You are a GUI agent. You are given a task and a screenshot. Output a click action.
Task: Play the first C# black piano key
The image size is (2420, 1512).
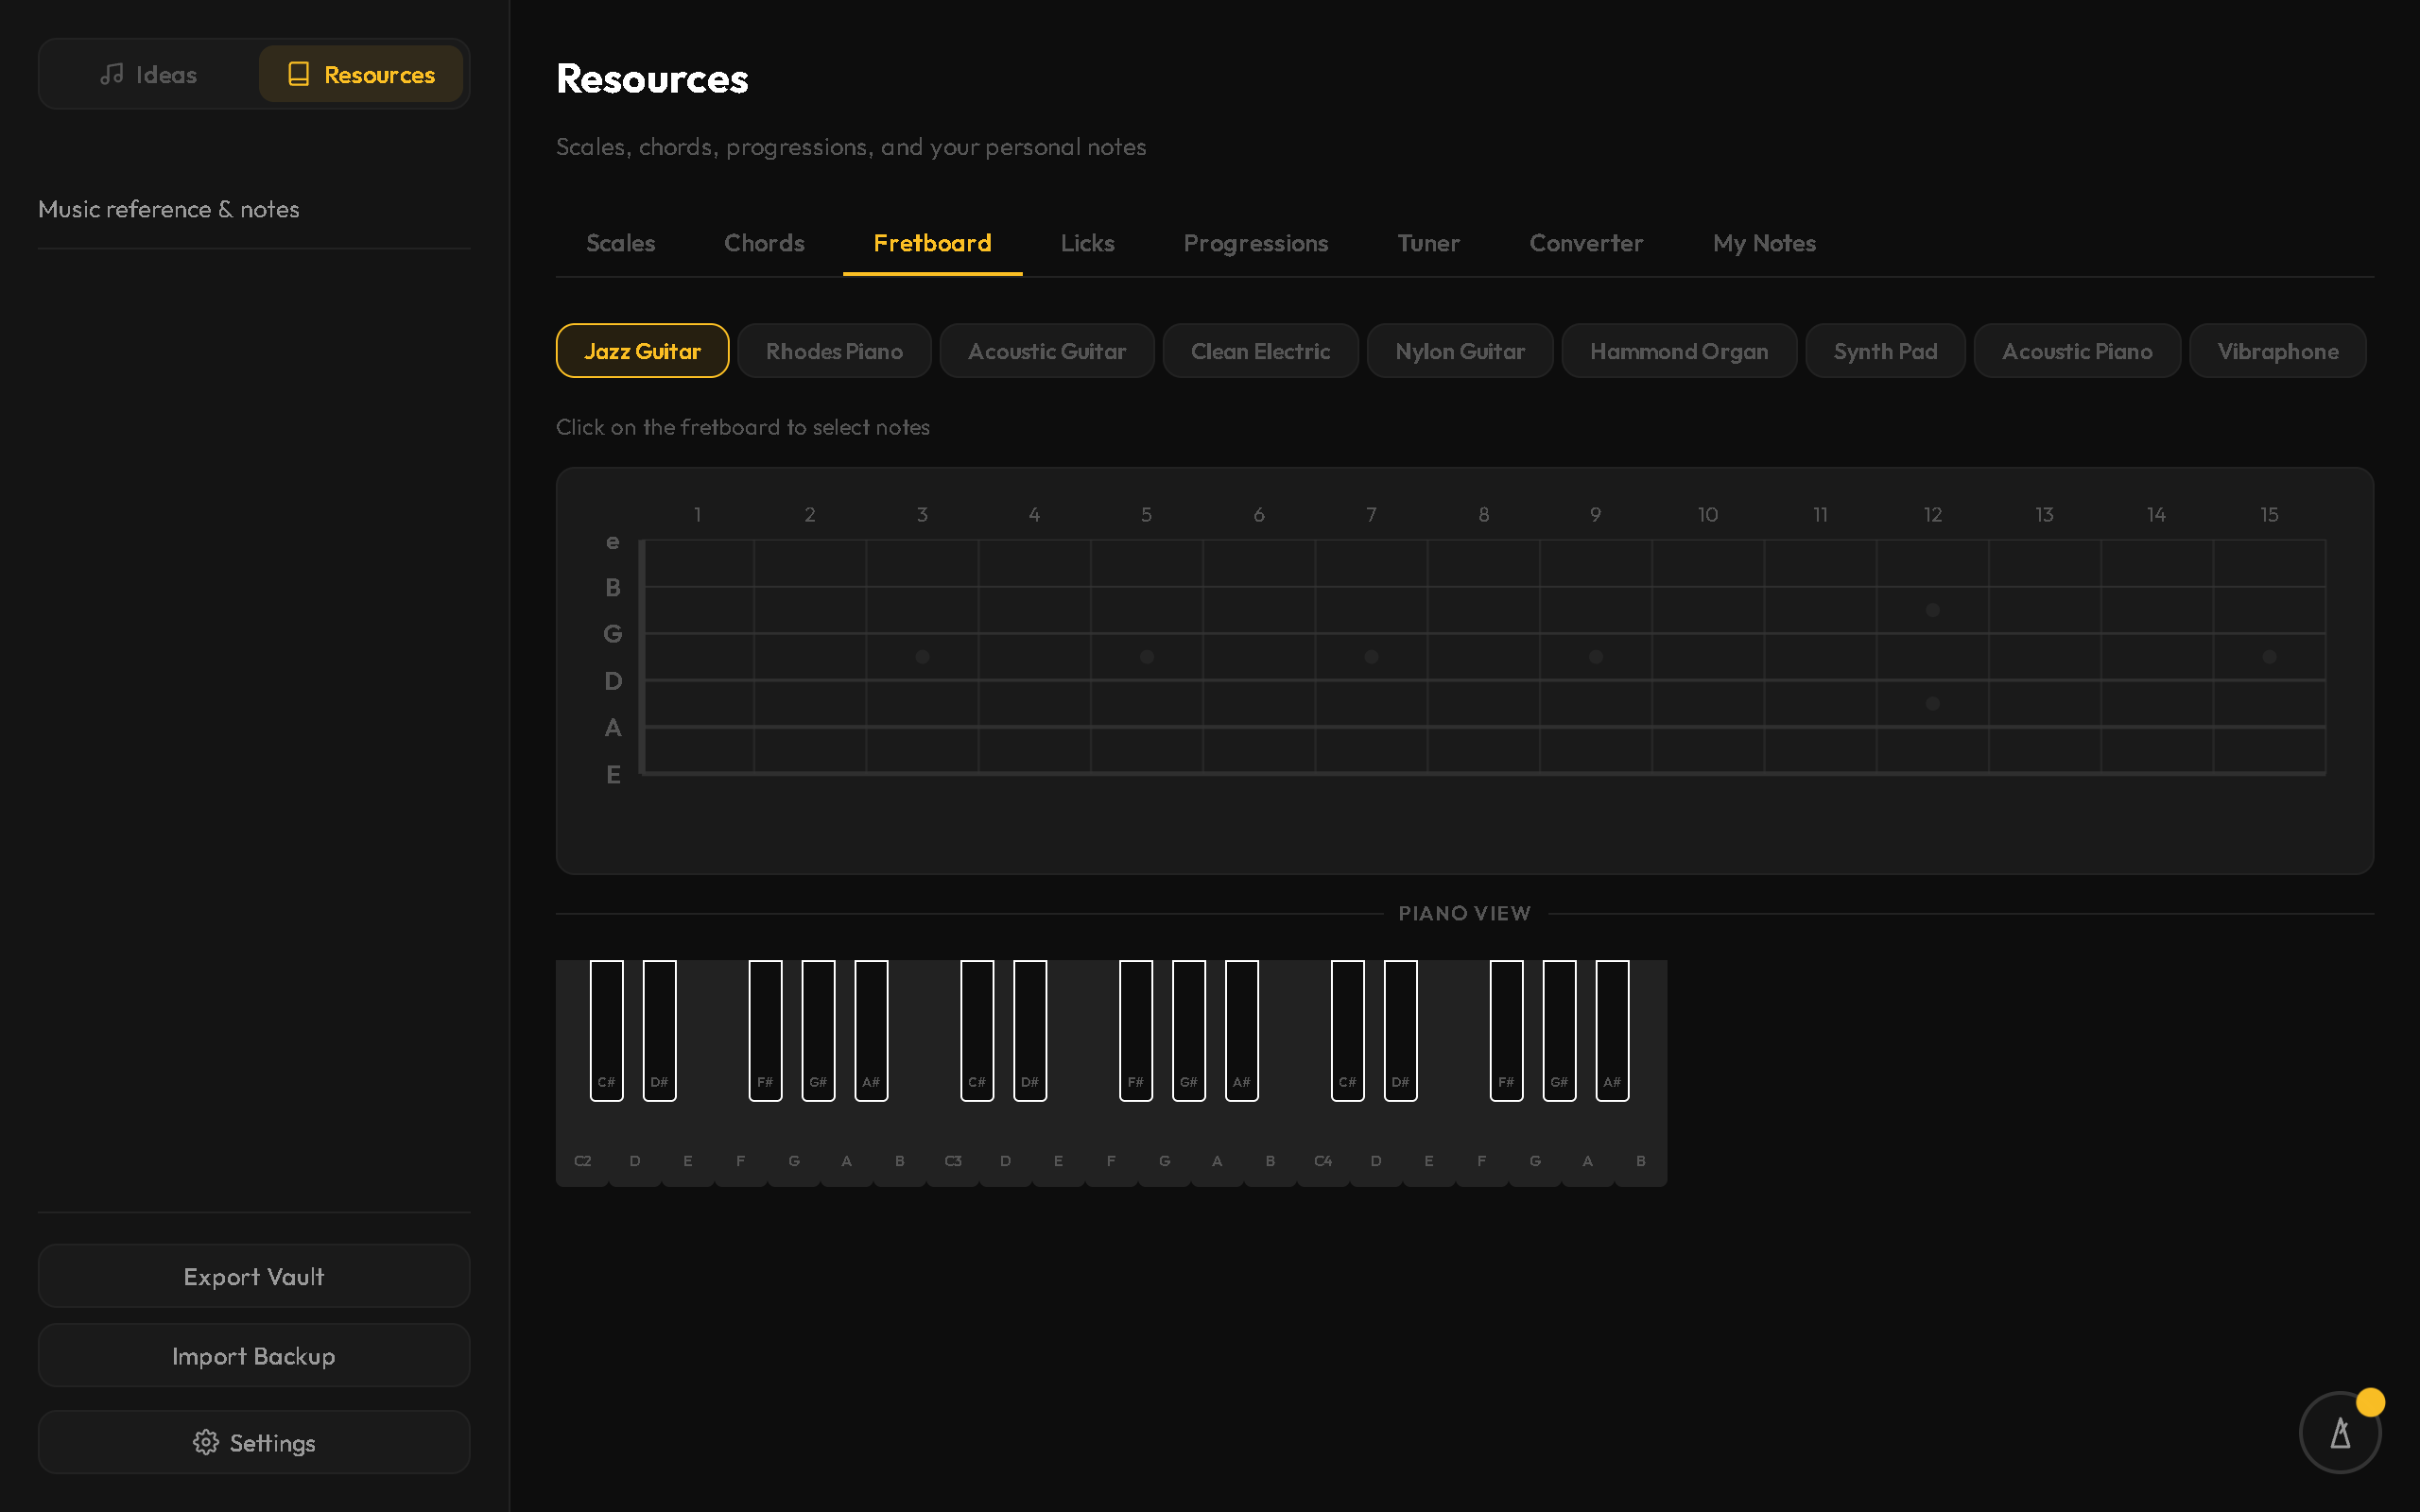click(606, 1030)
